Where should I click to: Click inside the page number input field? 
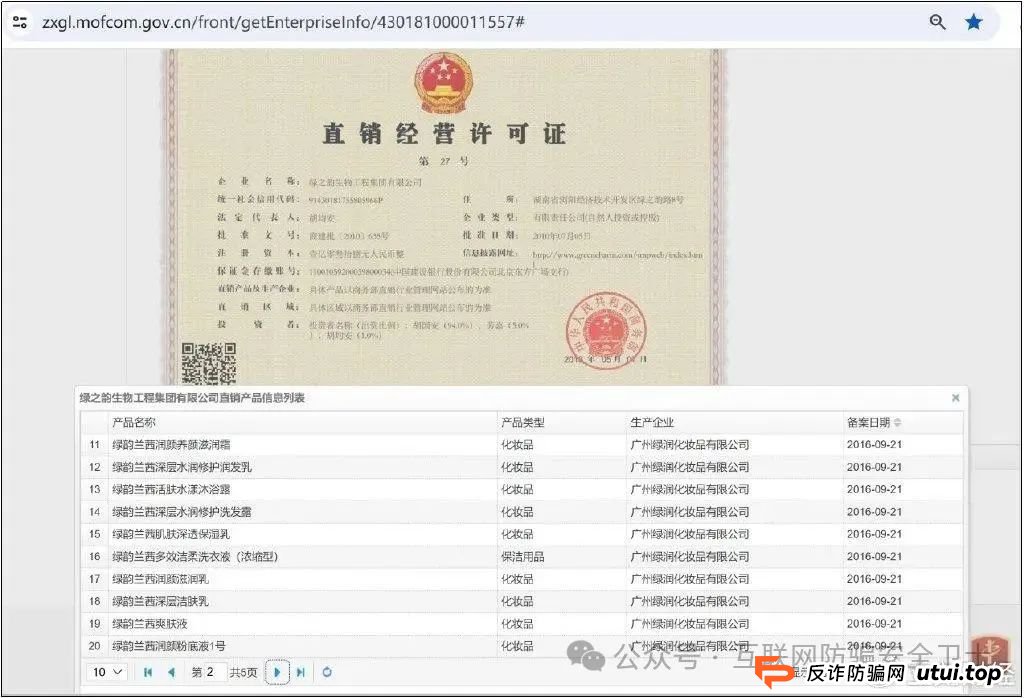(x=210, y=672)
